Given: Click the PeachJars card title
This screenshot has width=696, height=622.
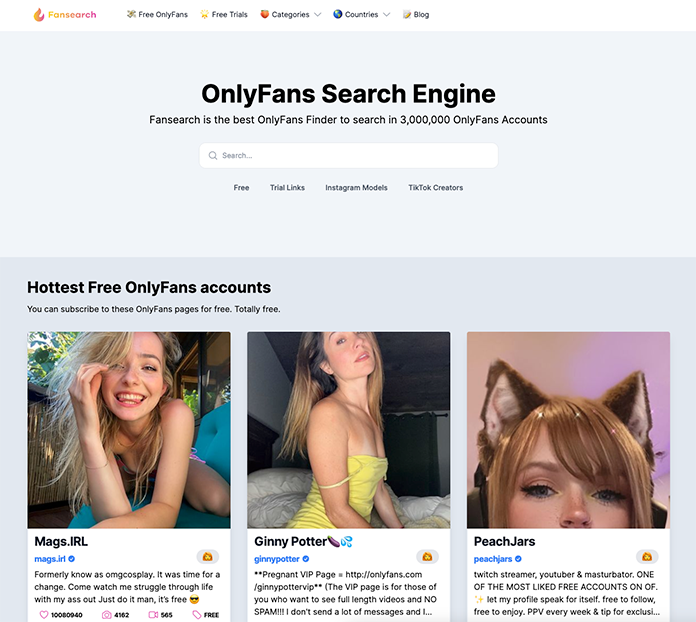Looking at the screenshot, I should pos(505,542).
